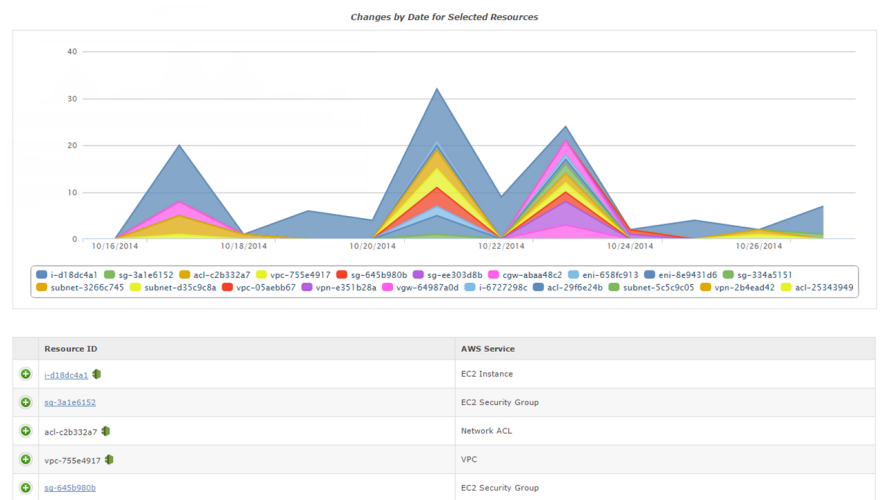Expand the sg-3a1e6152 row details
Image resolution: width=887 pixels, height=500 pixels.
tap(25, 403)
